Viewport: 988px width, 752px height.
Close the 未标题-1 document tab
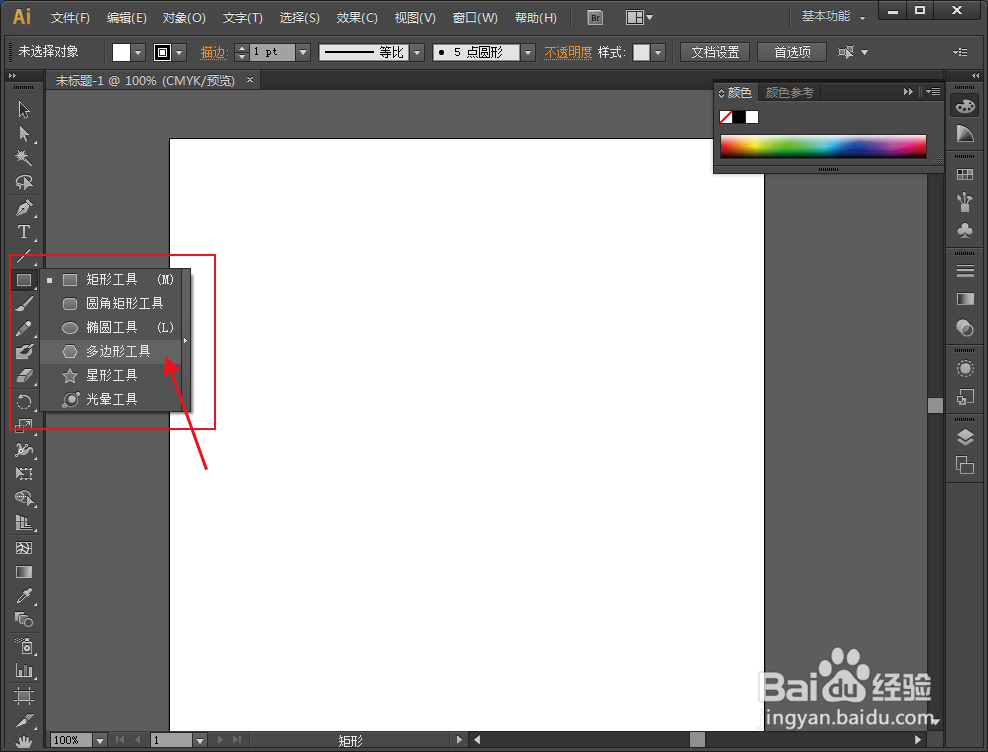pyautogui.click(x=250, y=79)
